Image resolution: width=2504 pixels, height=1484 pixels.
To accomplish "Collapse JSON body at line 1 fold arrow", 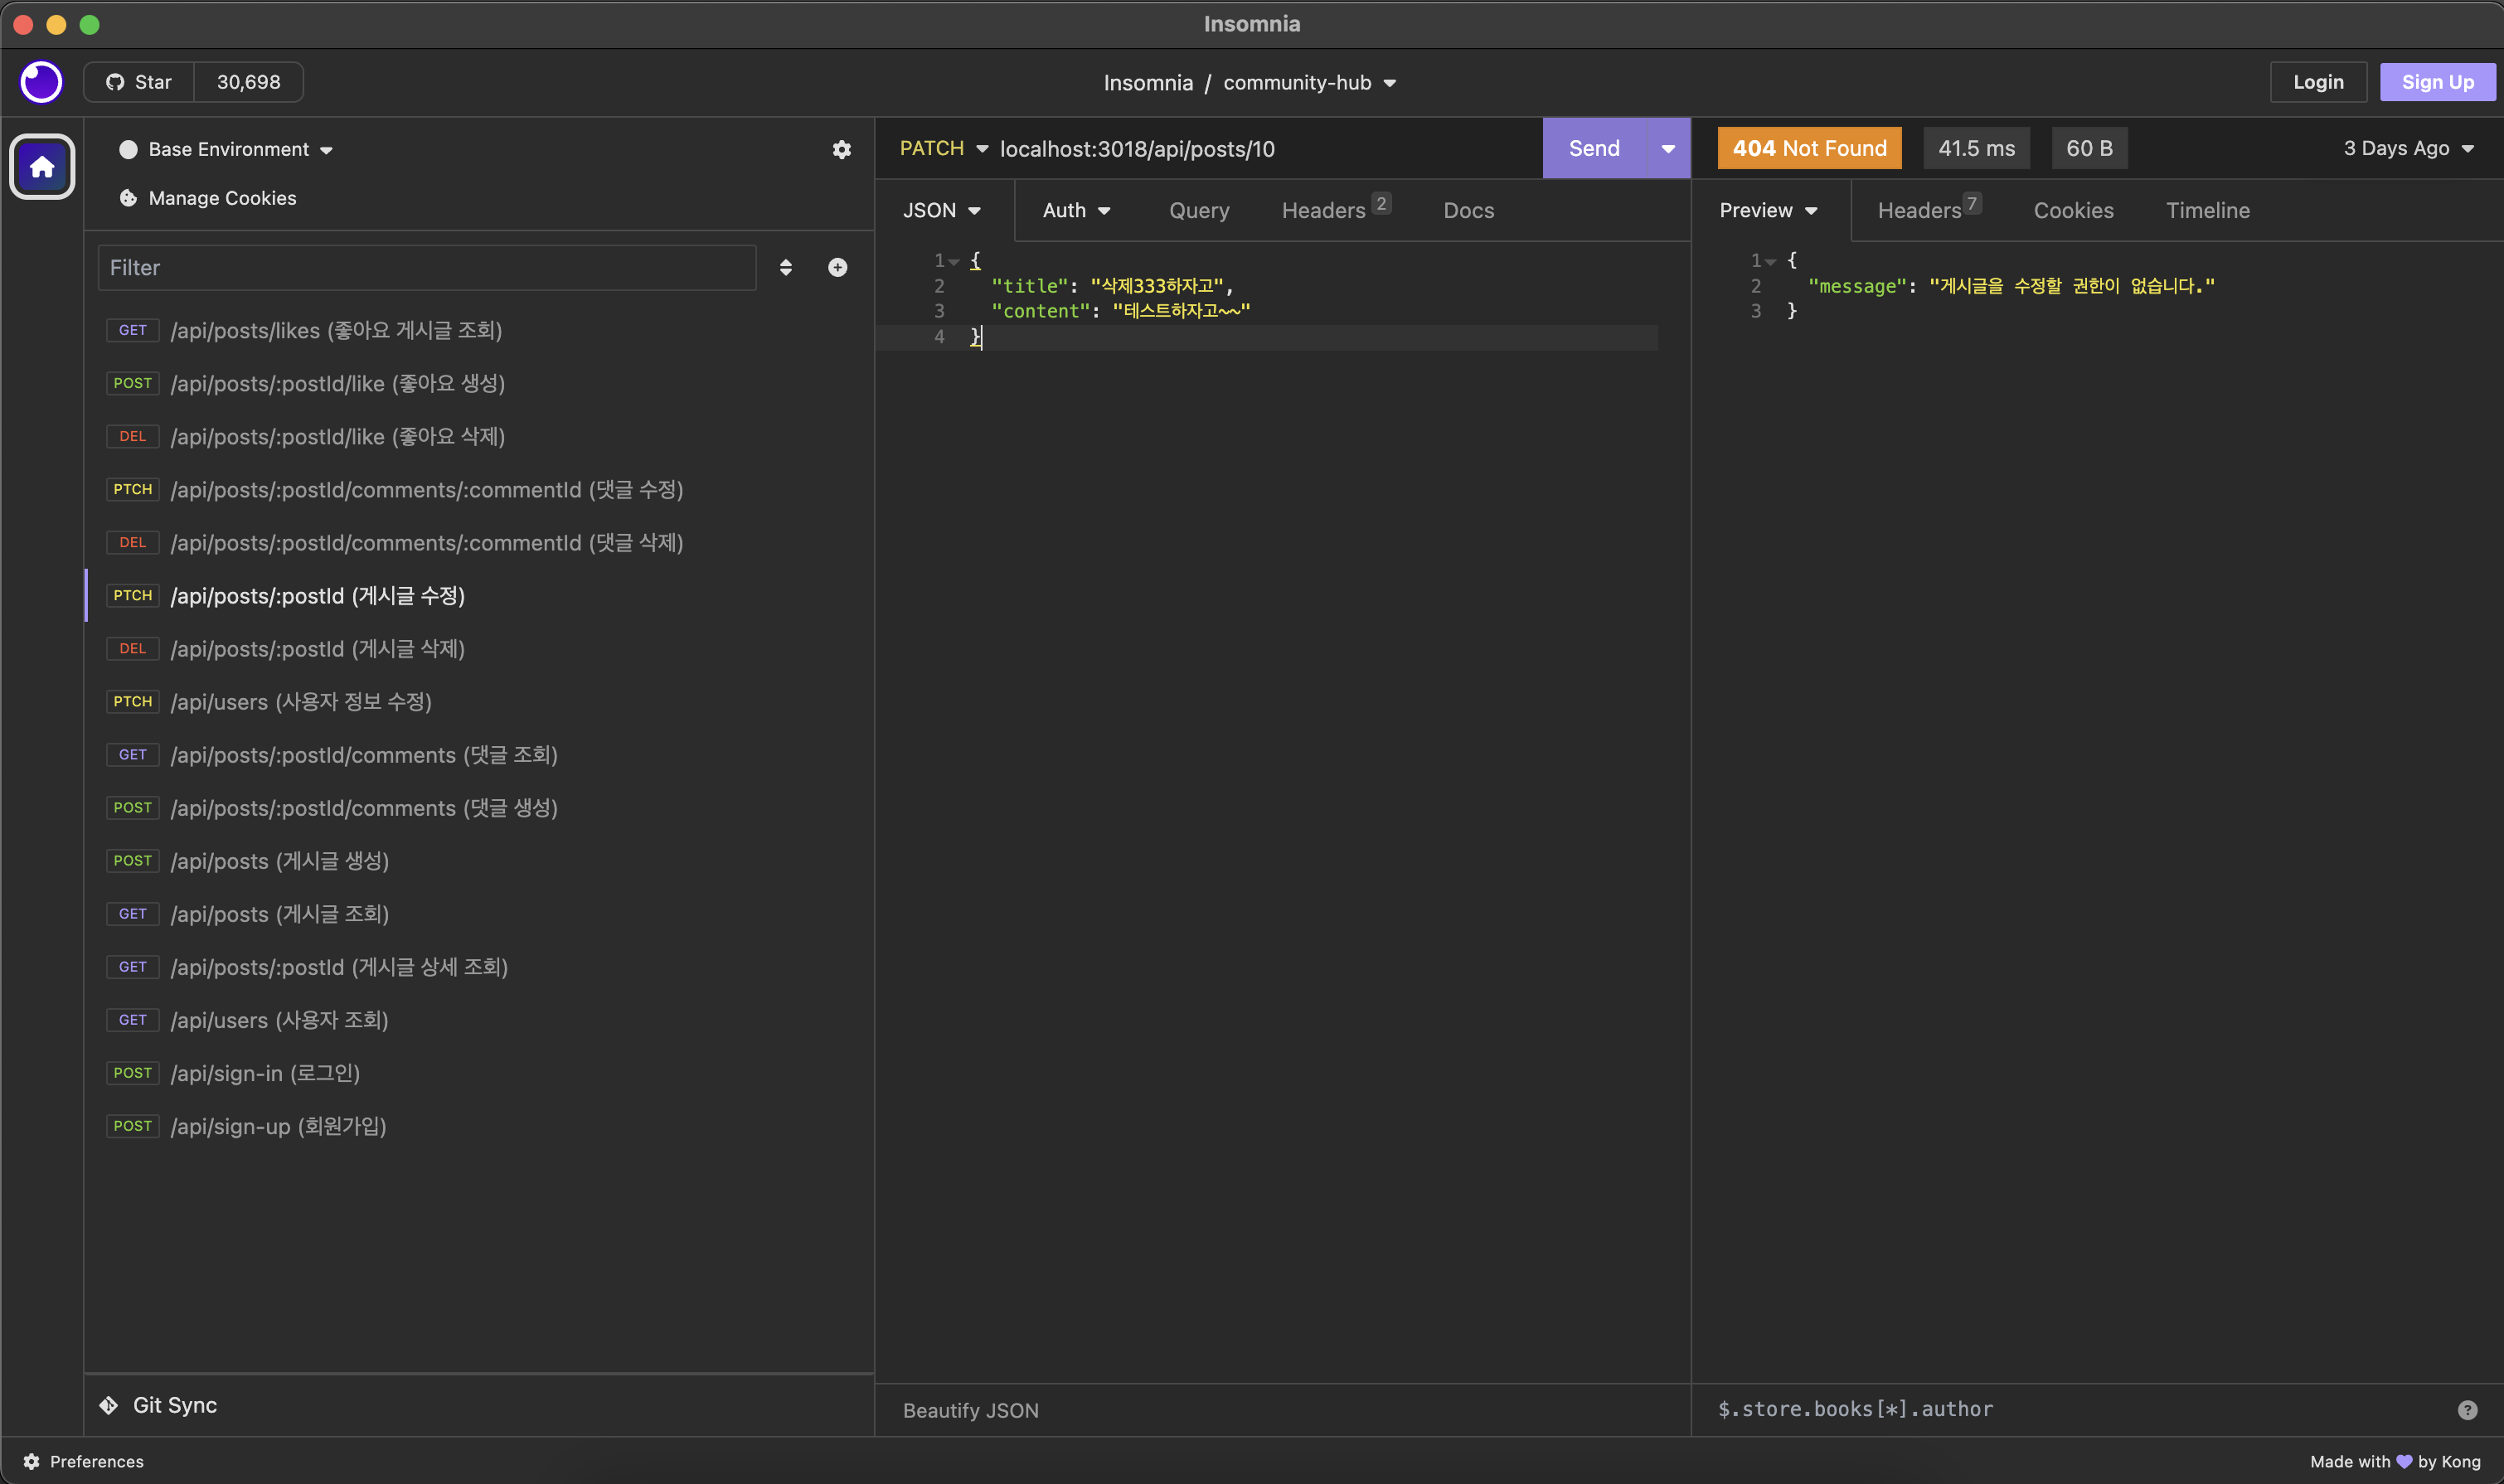I will pos(954,262).
